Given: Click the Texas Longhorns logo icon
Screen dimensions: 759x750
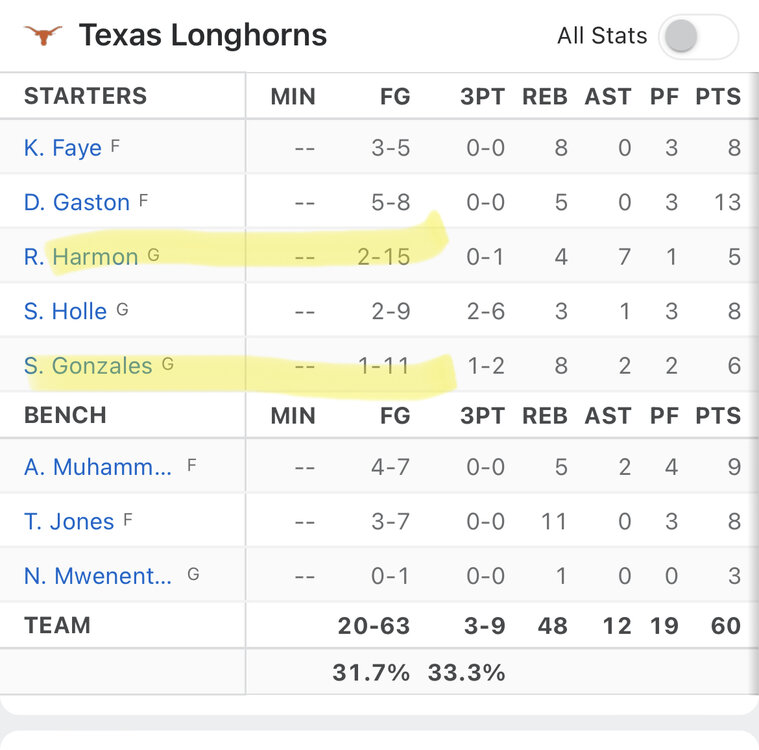Looking at the screenshot, I should pyautogui.click(x=42, y=36).
